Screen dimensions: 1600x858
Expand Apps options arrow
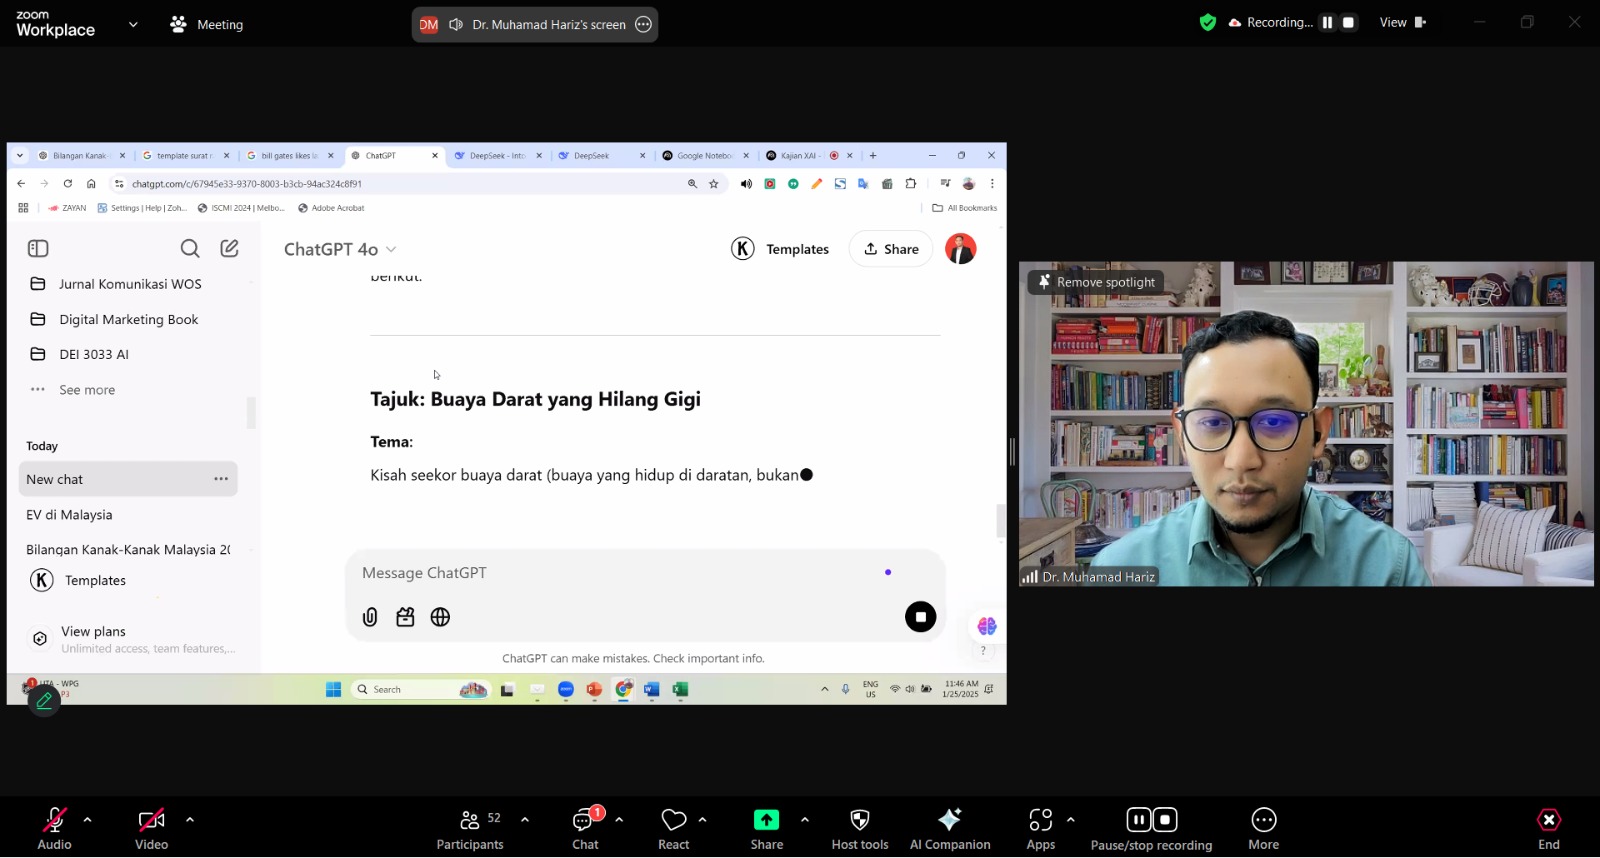point(1071,820)
